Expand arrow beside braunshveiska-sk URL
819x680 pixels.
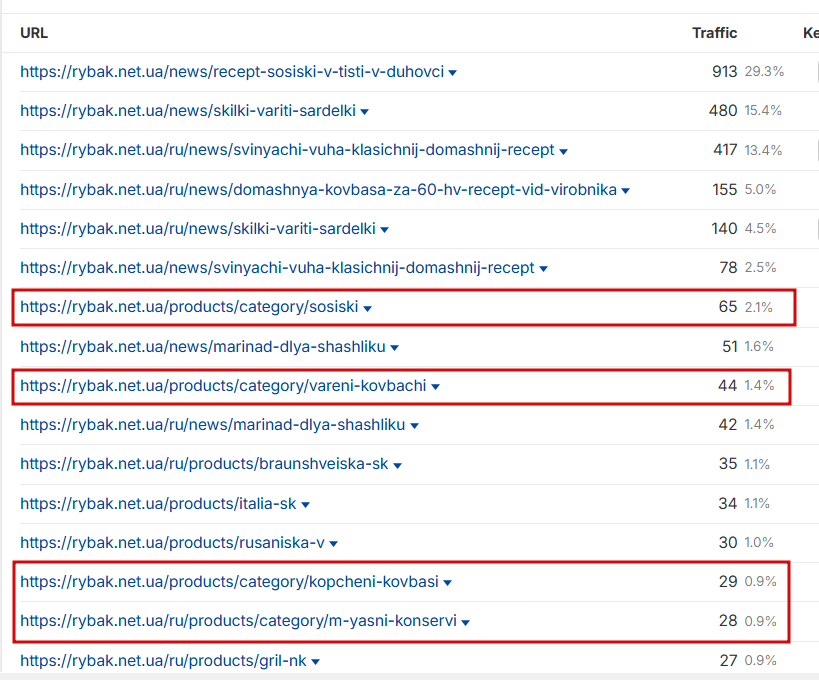397,465
